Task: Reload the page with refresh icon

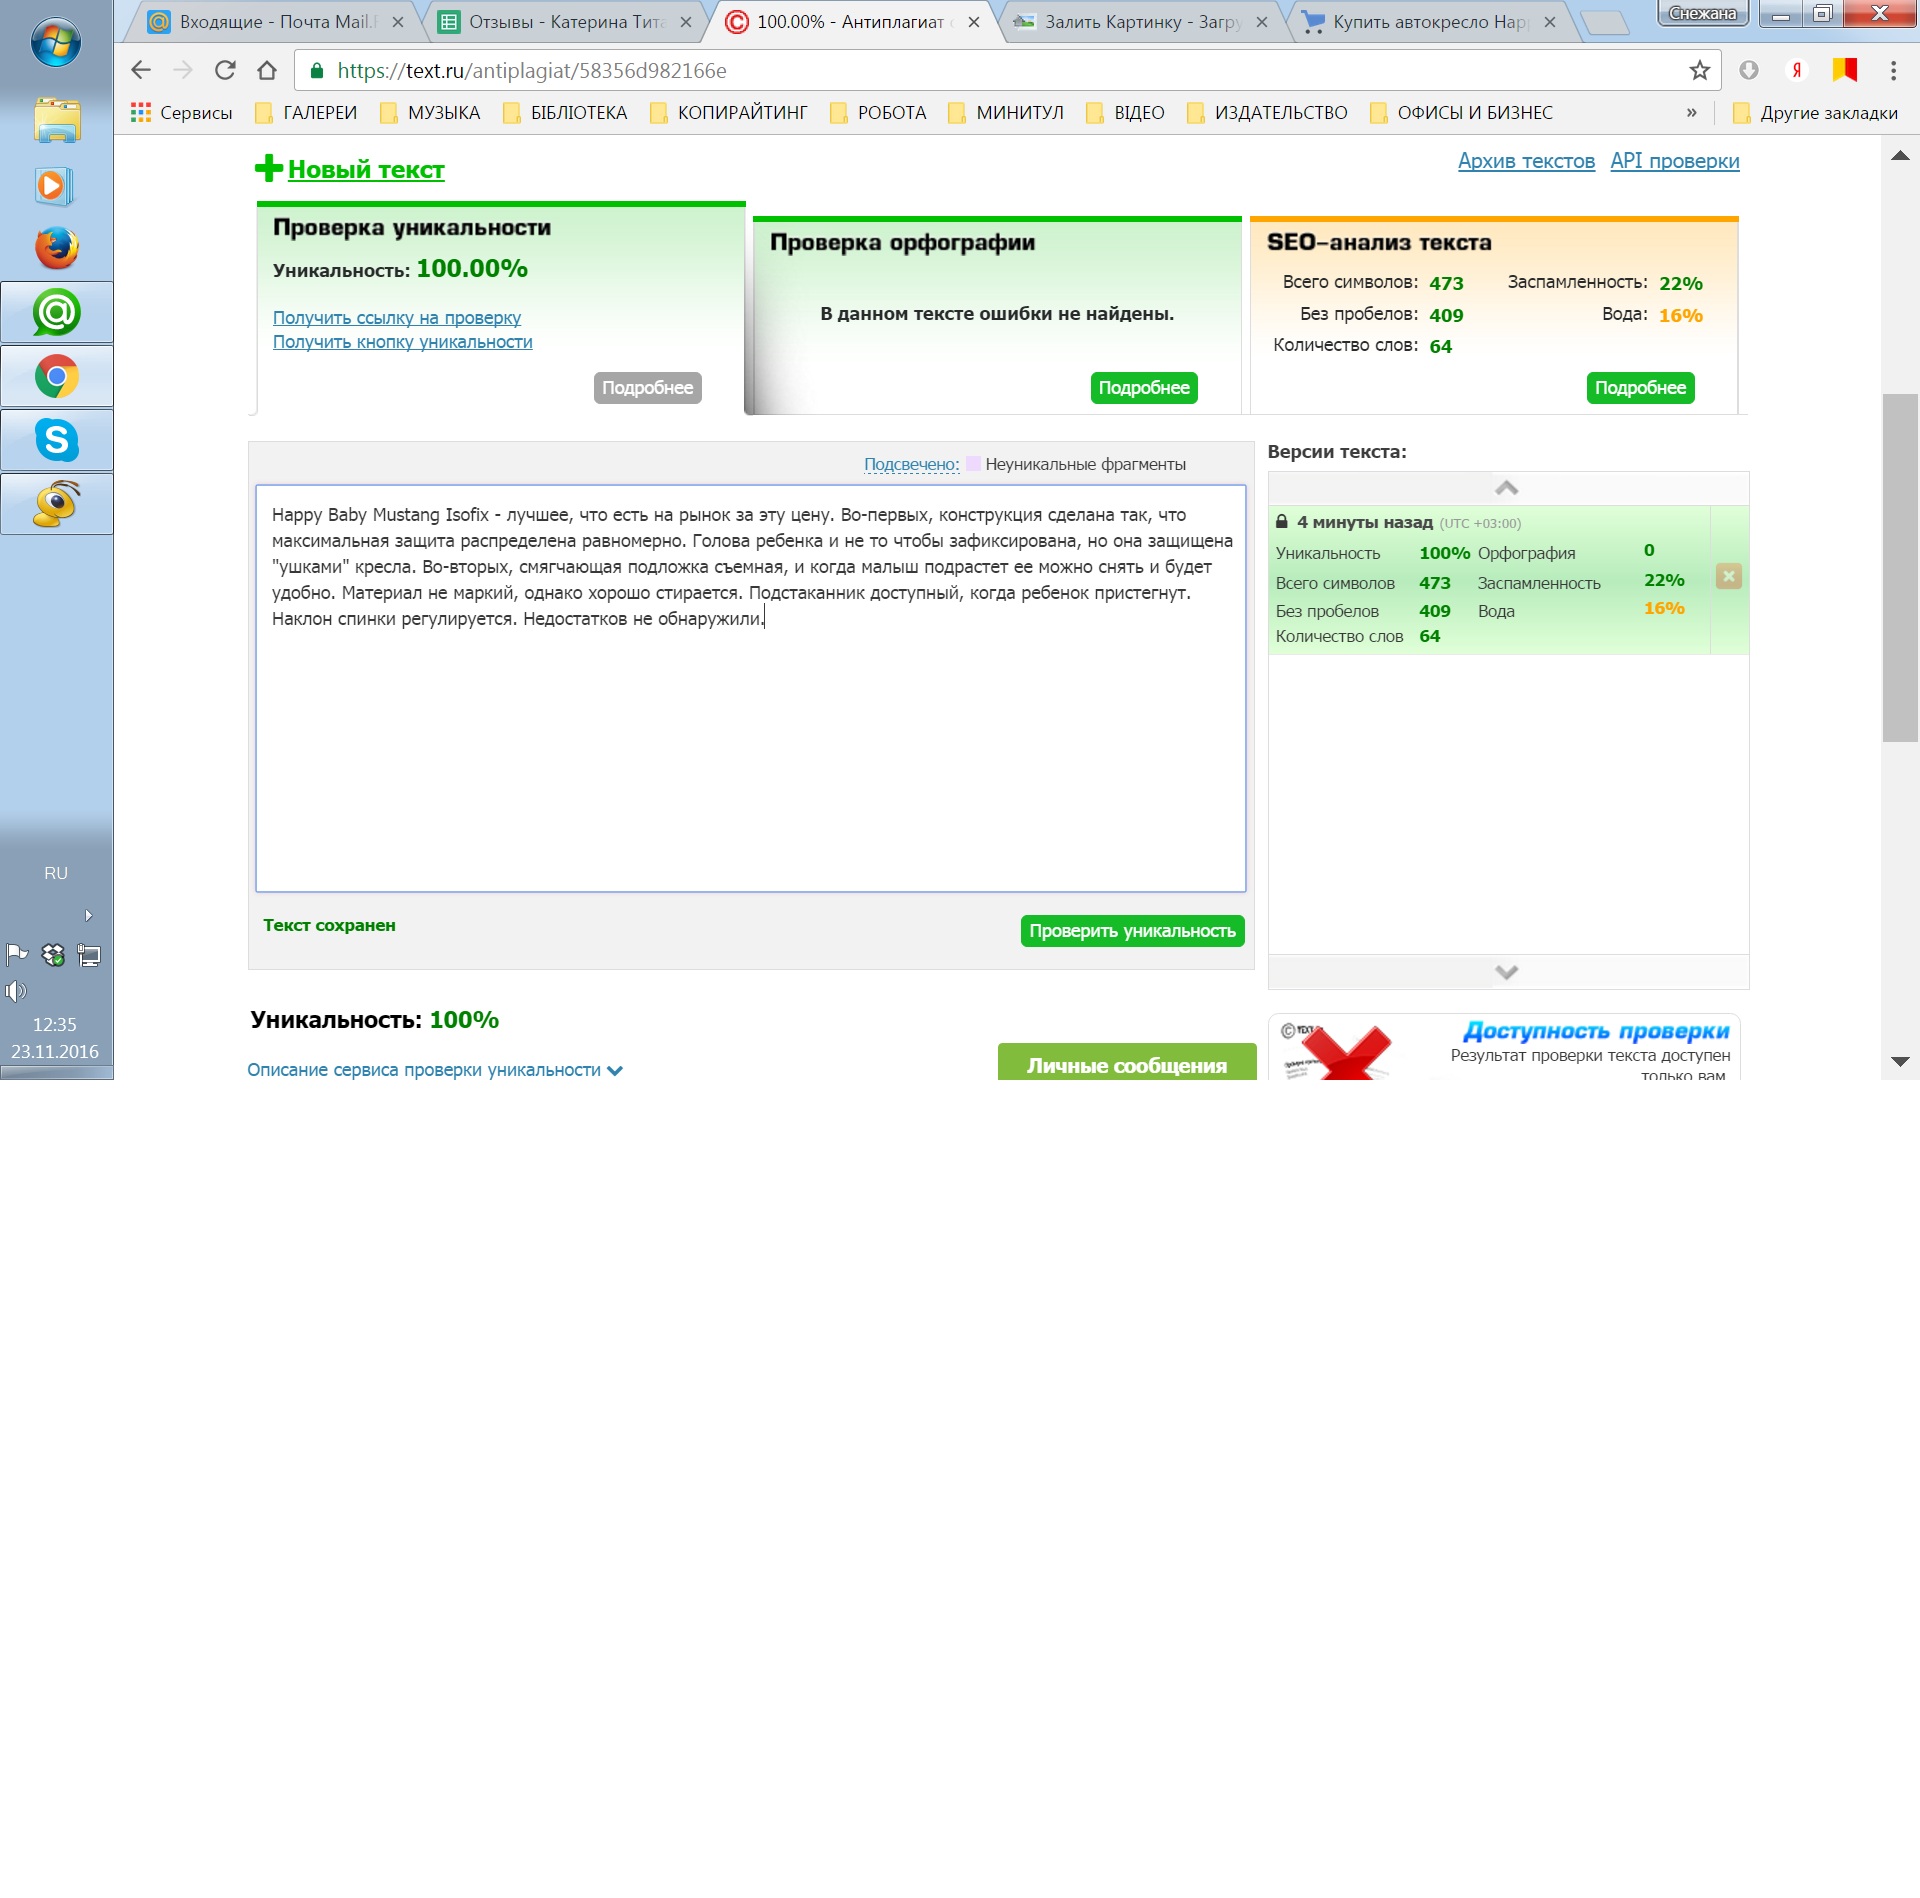Action: pyautogui.click(x=225, y=71)
